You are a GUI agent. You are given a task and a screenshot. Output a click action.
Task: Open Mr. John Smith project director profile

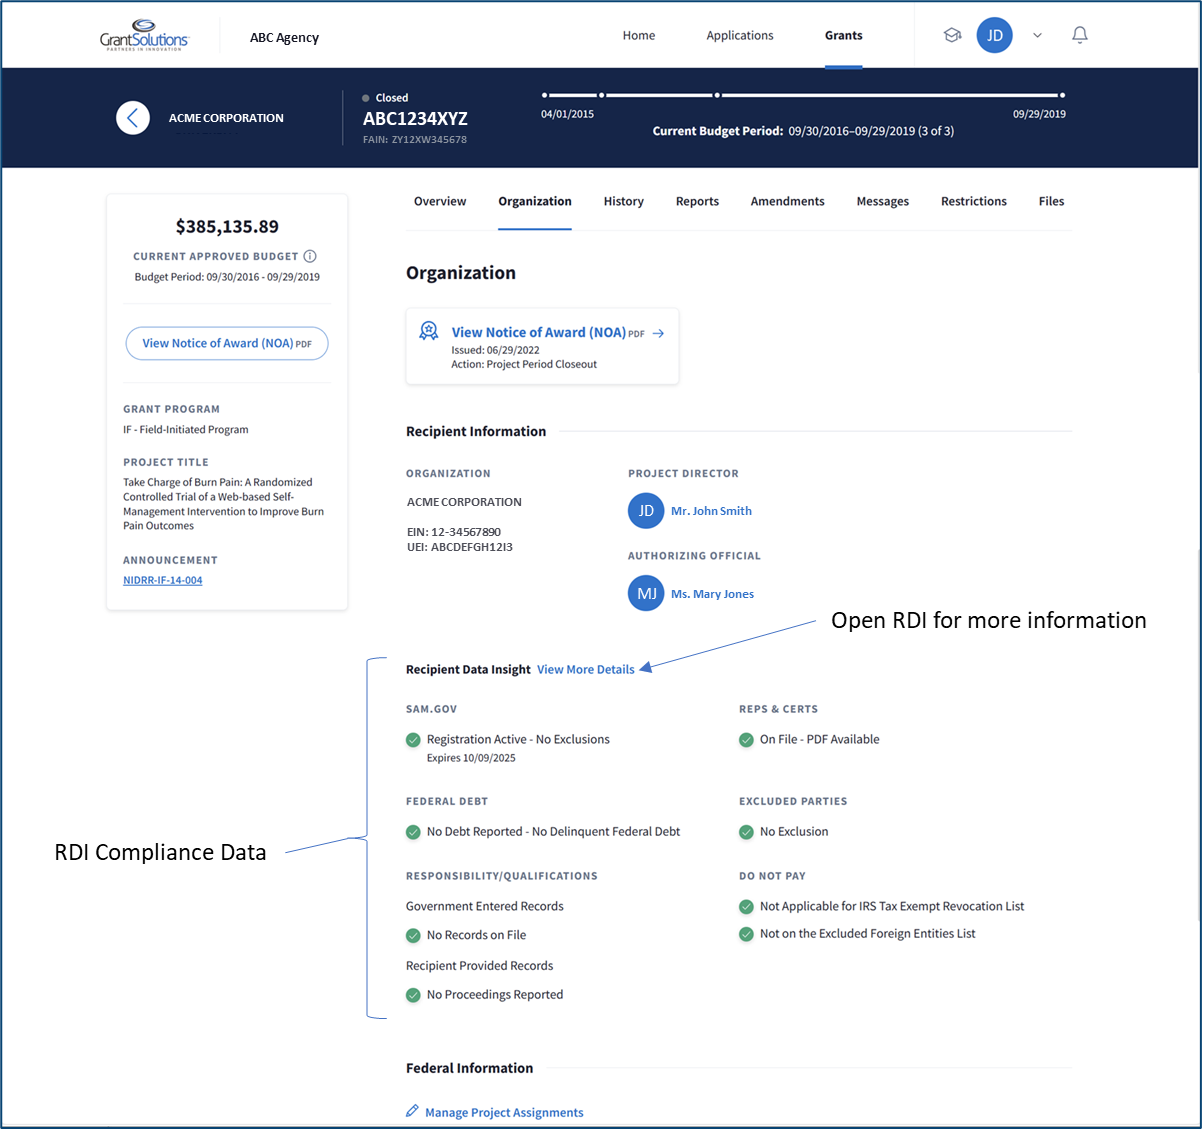coord(711,511)
